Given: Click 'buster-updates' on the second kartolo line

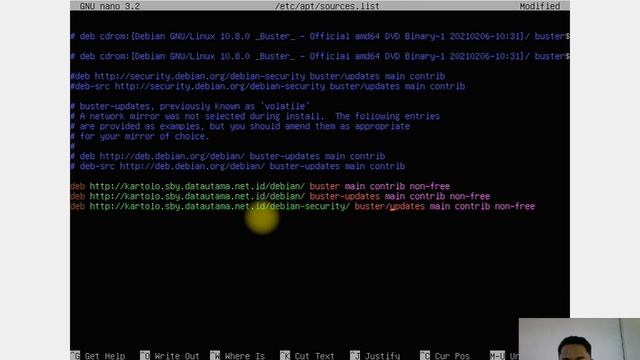Looking at the screenshot, I should click(344, 196).
